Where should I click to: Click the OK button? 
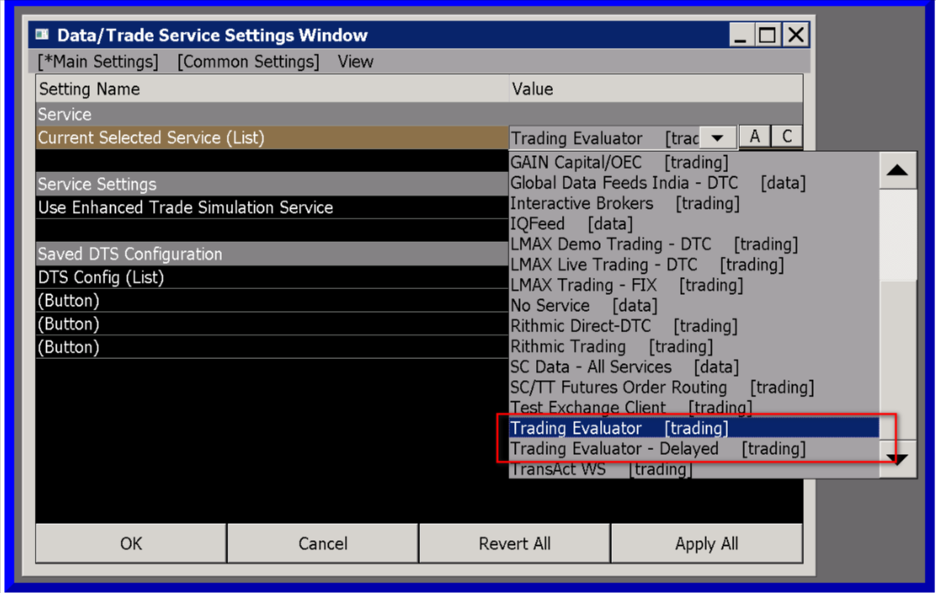[x=131, y=543]
